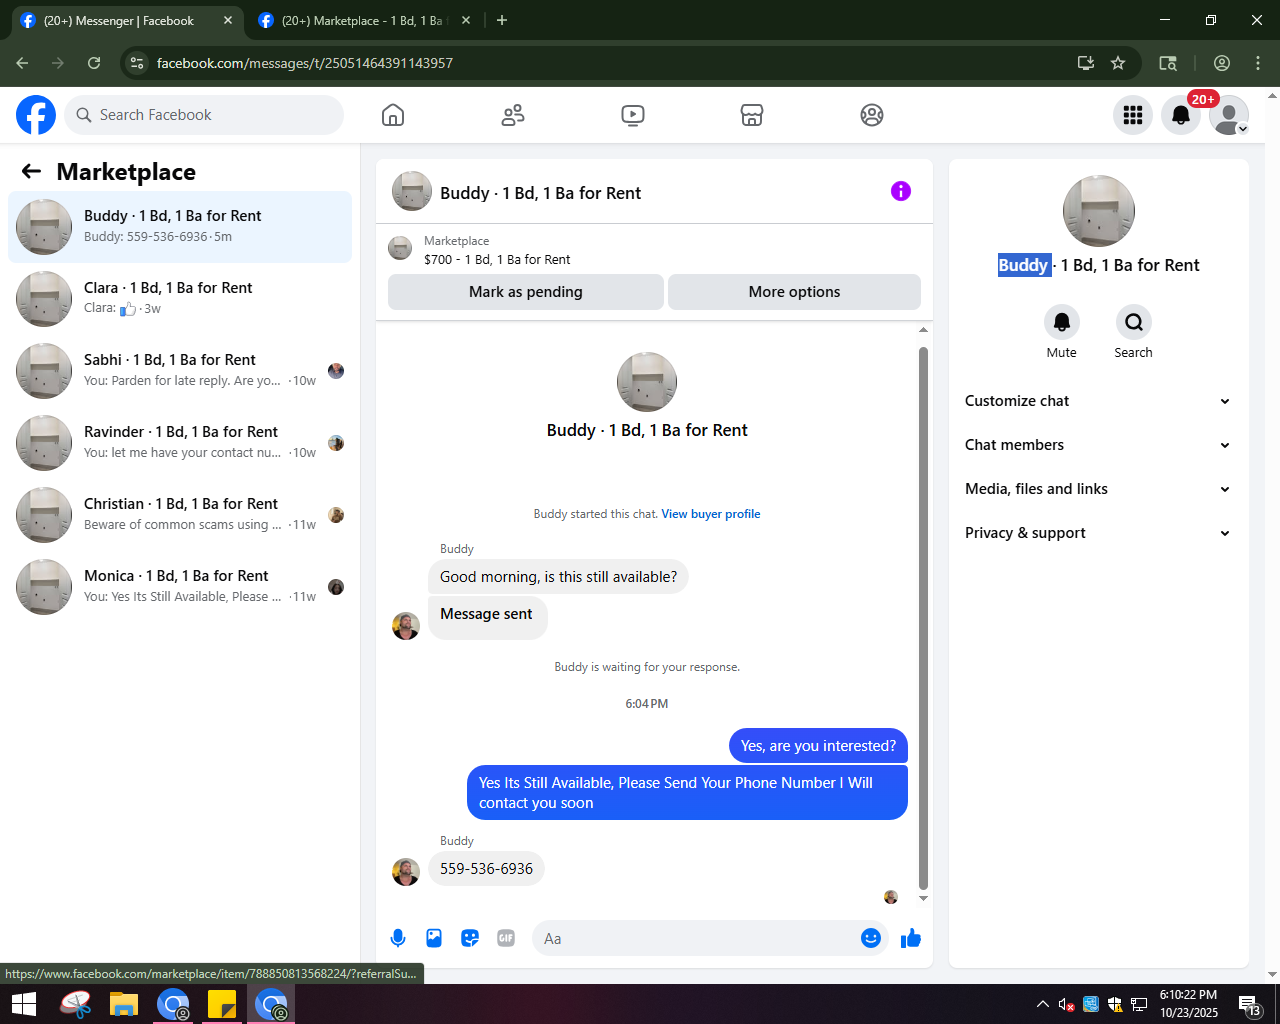
Task: Open File Explorer from taskbar
Action: click(x=123, y=1004)
